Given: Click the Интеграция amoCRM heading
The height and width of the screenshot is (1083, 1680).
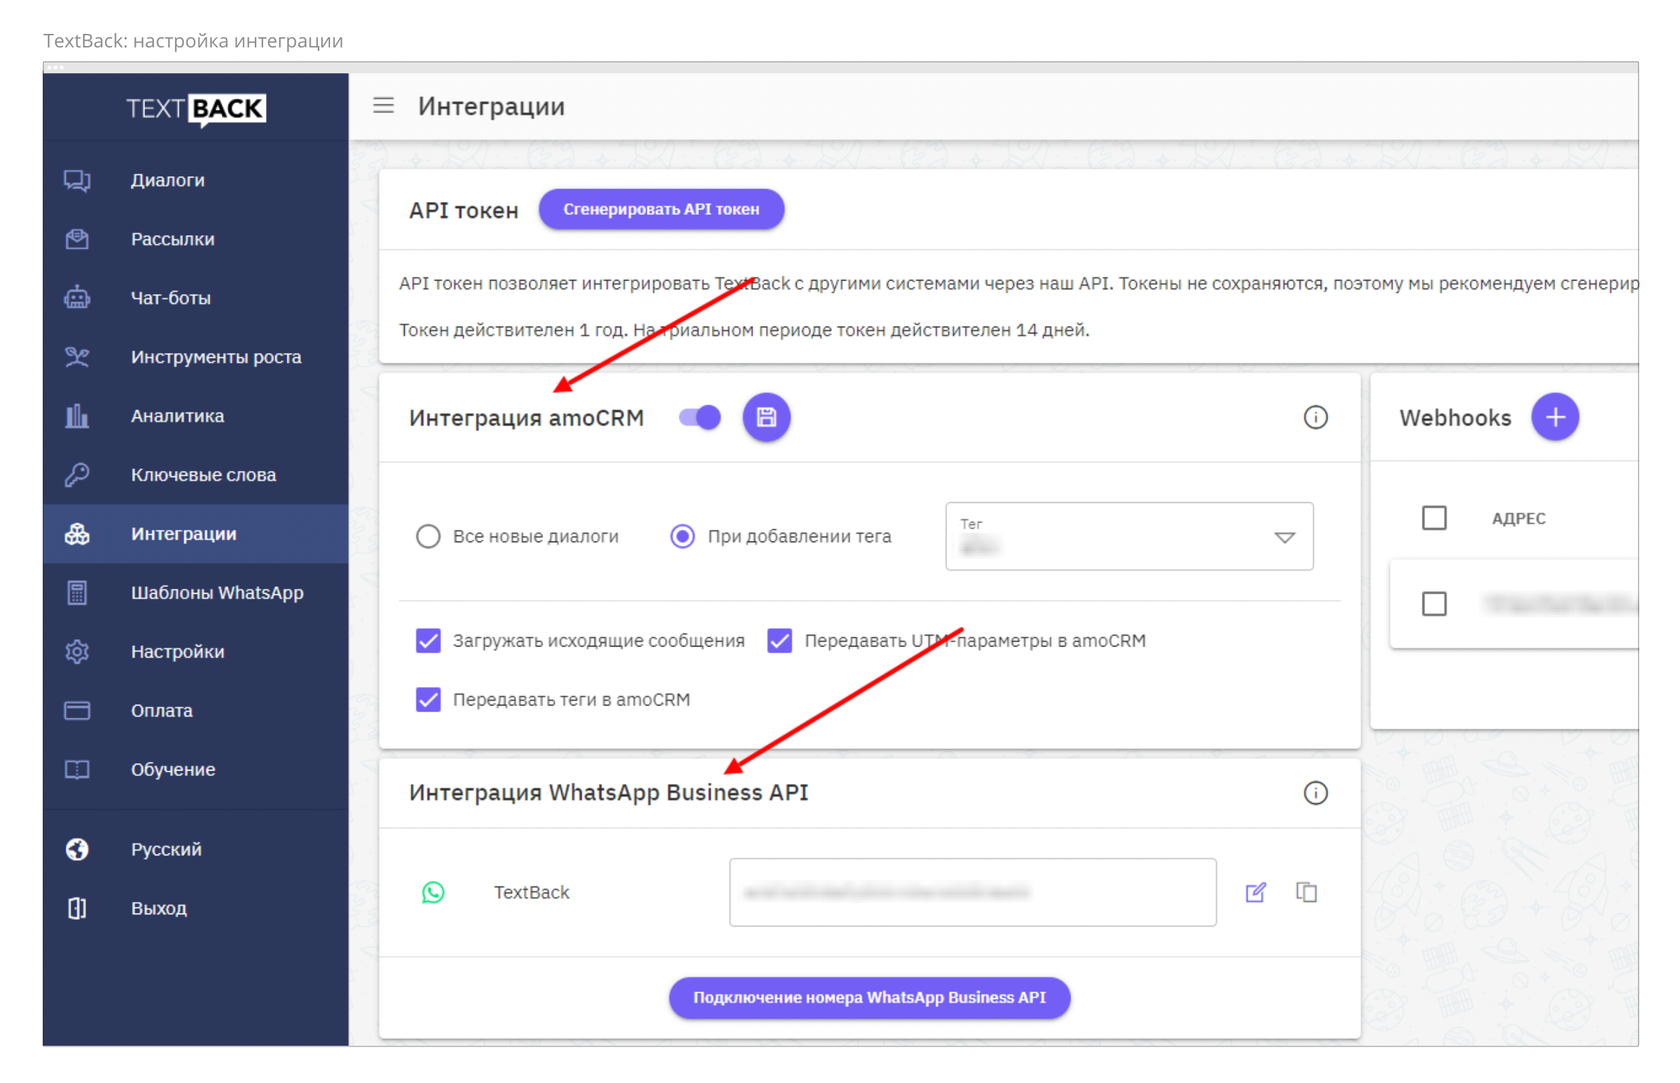Looking at the screenshot, I should click(x=526, y=418).
